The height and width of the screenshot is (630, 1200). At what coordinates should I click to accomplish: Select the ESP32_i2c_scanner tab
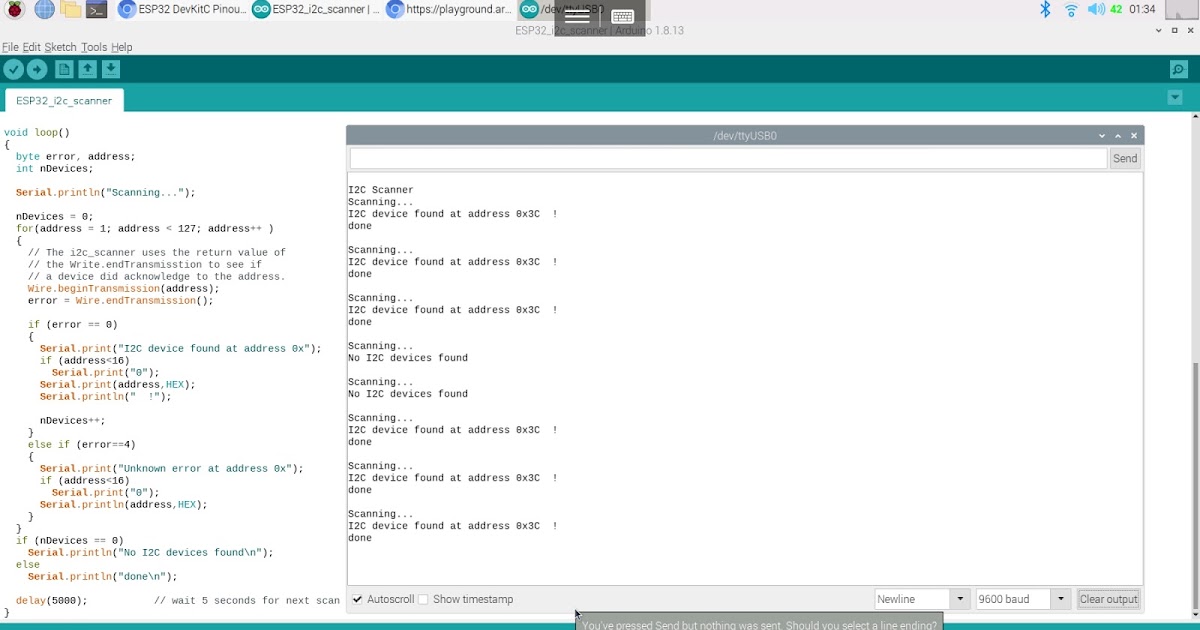point(63,100)
